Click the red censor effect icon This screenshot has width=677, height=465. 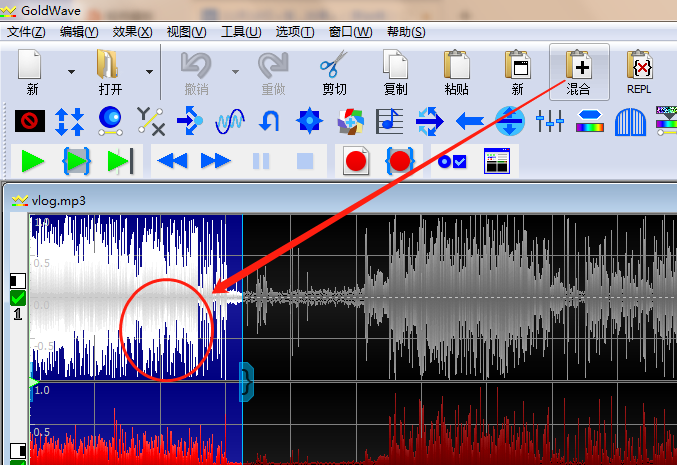pyautogui.click(x=29, y=122)
